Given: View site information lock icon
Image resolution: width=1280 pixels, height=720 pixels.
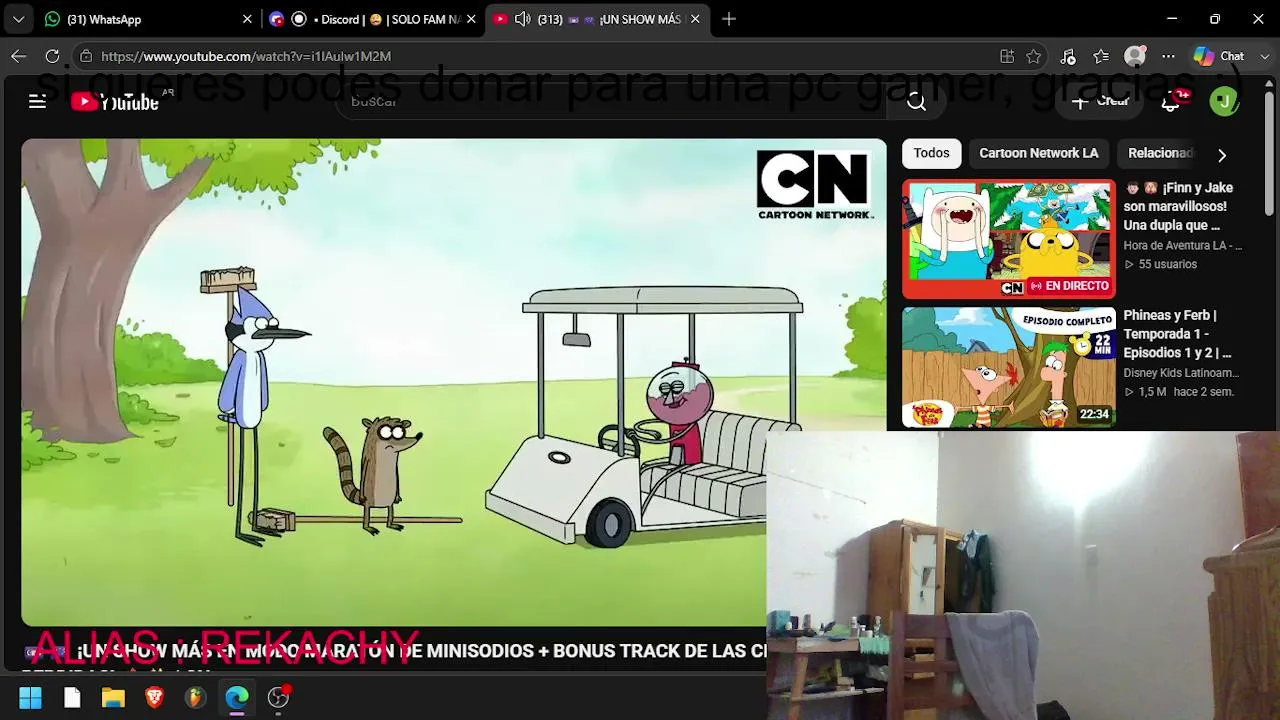Looking at the screenshot, I should pos(86,56).
